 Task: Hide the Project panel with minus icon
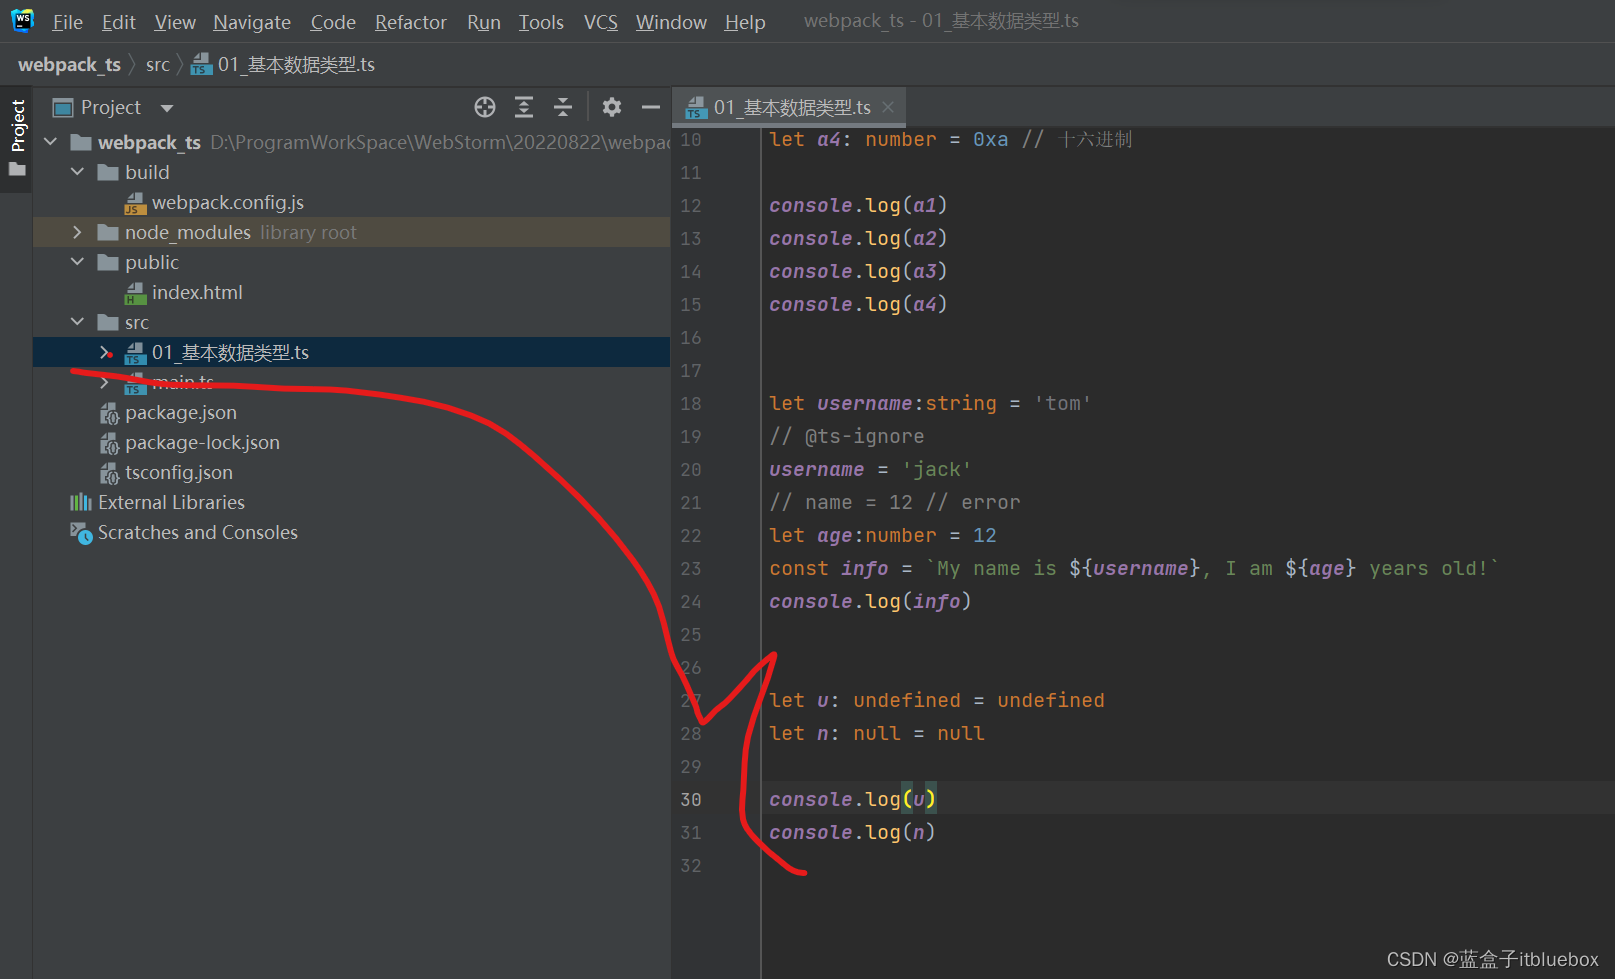click(x=651, y=107)
